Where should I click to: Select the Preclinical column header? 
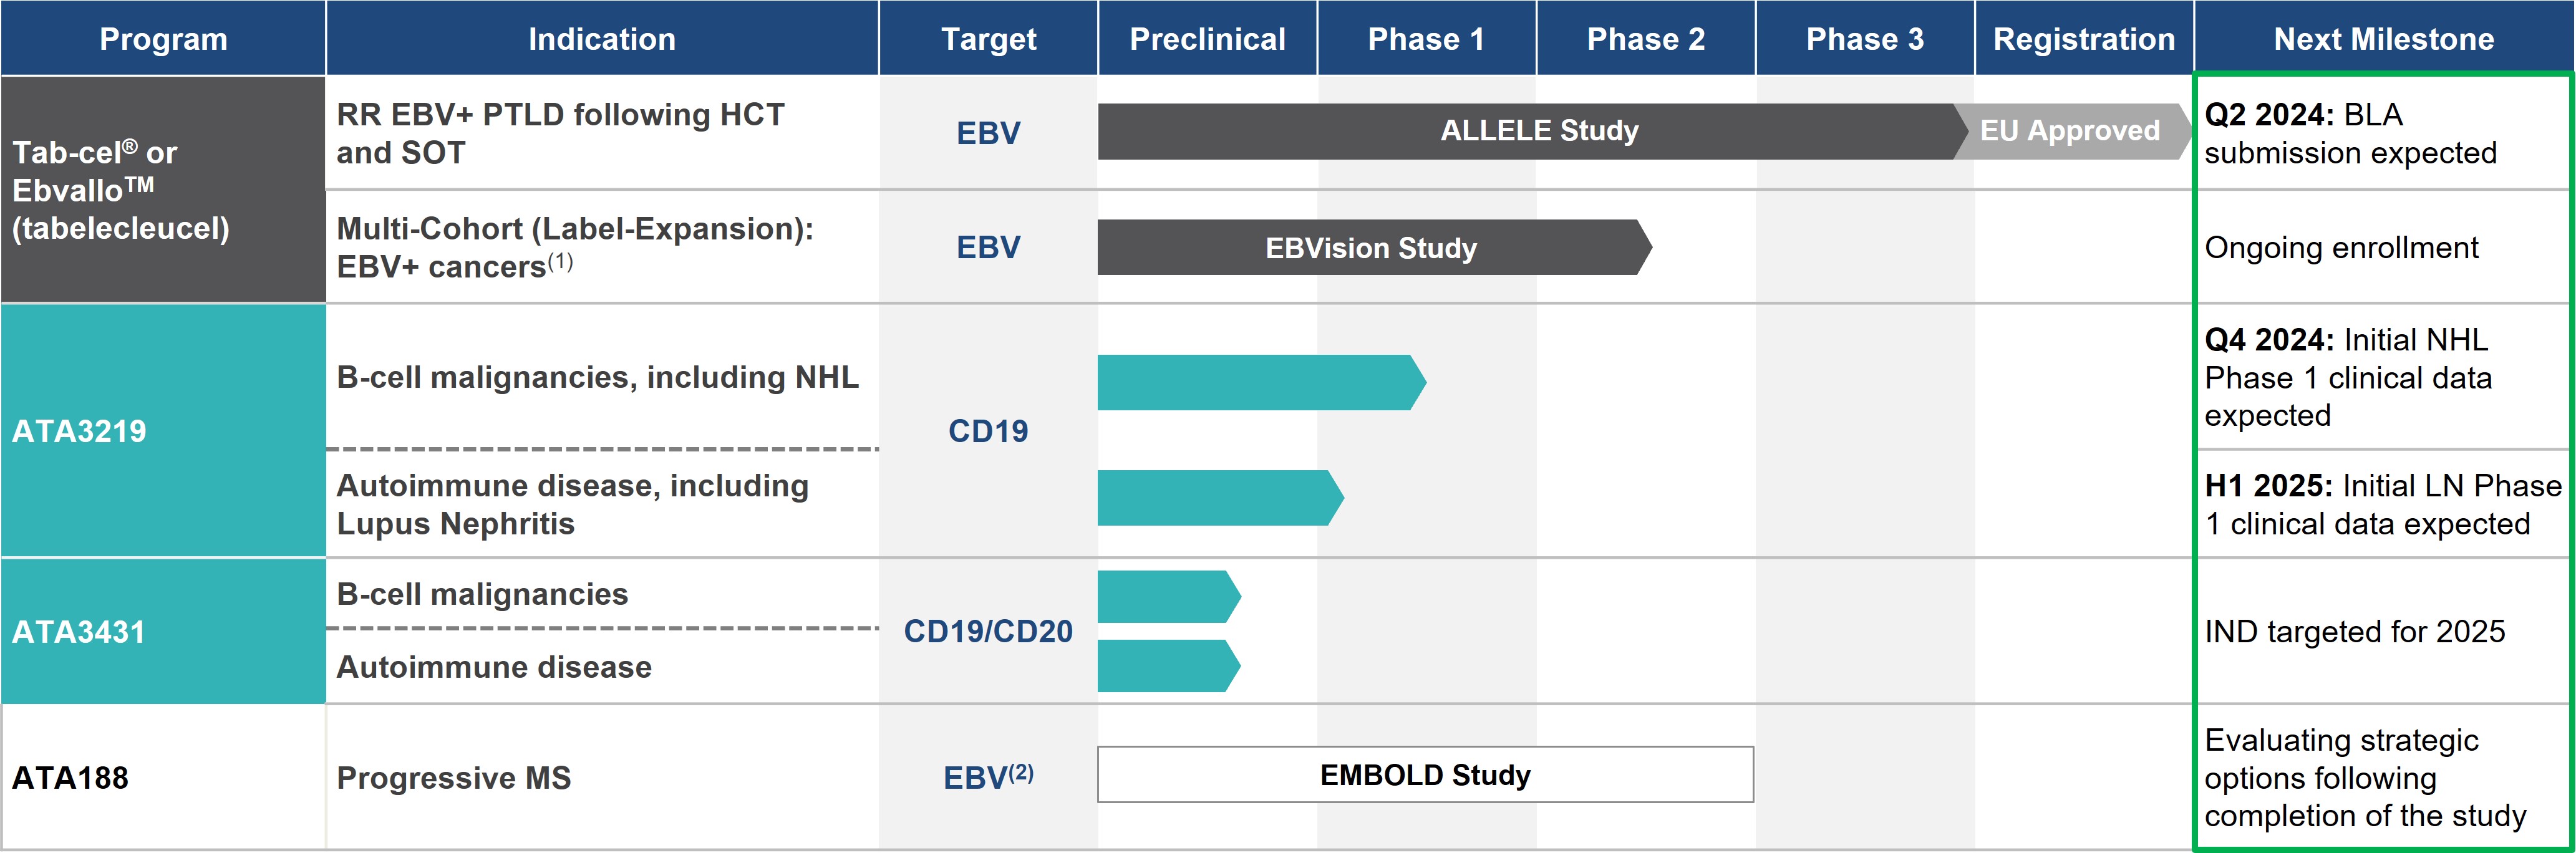pos(1207,39)
